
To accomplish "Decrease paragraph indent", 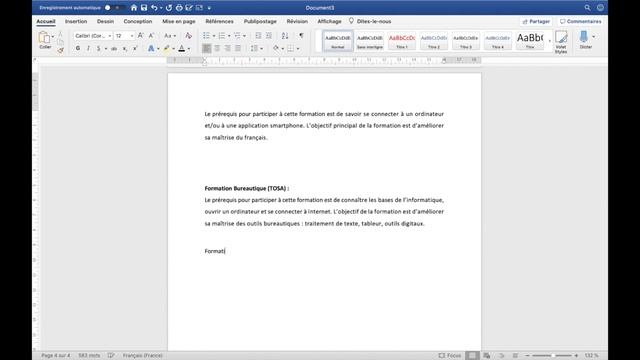I will click(258, 36).
